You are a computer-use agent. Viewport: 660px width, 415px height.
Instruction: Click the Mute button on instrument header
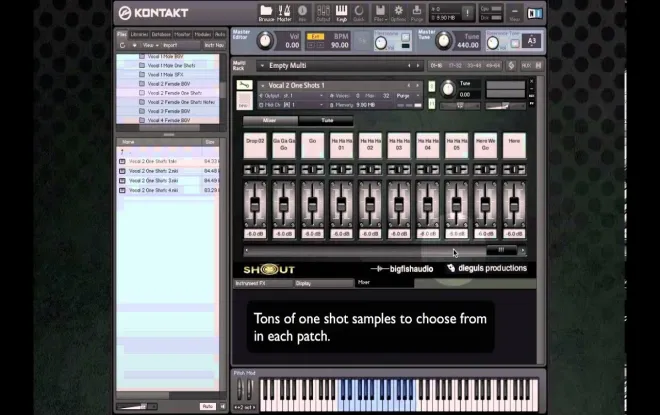(x=431, y=103)
